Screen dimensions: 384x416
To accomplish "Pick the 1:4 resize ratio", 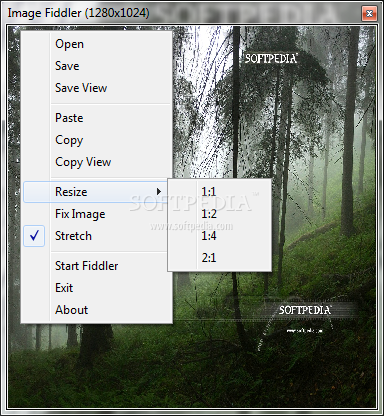I will (x=220, y=236).
